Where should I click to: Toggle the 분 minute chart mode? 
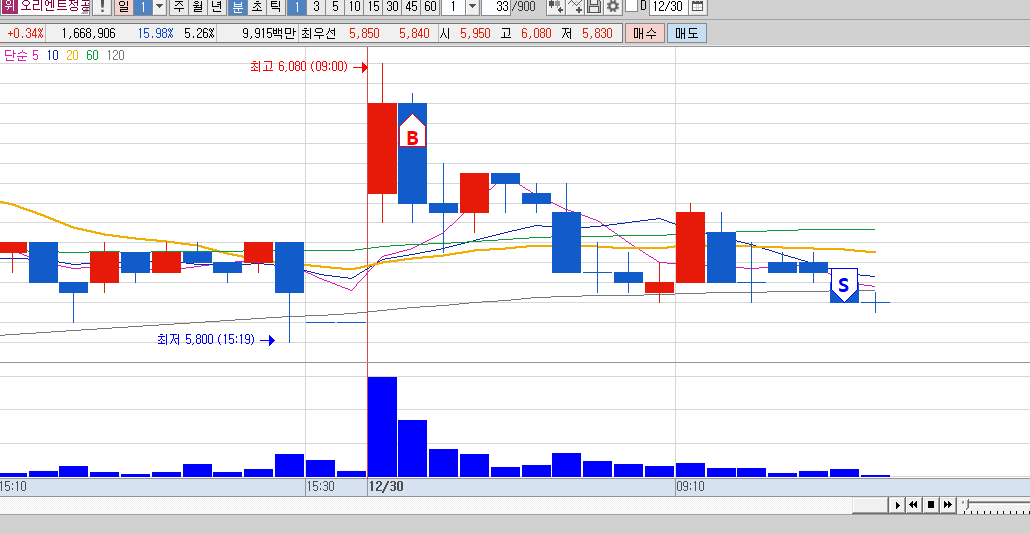click(238, 7)
